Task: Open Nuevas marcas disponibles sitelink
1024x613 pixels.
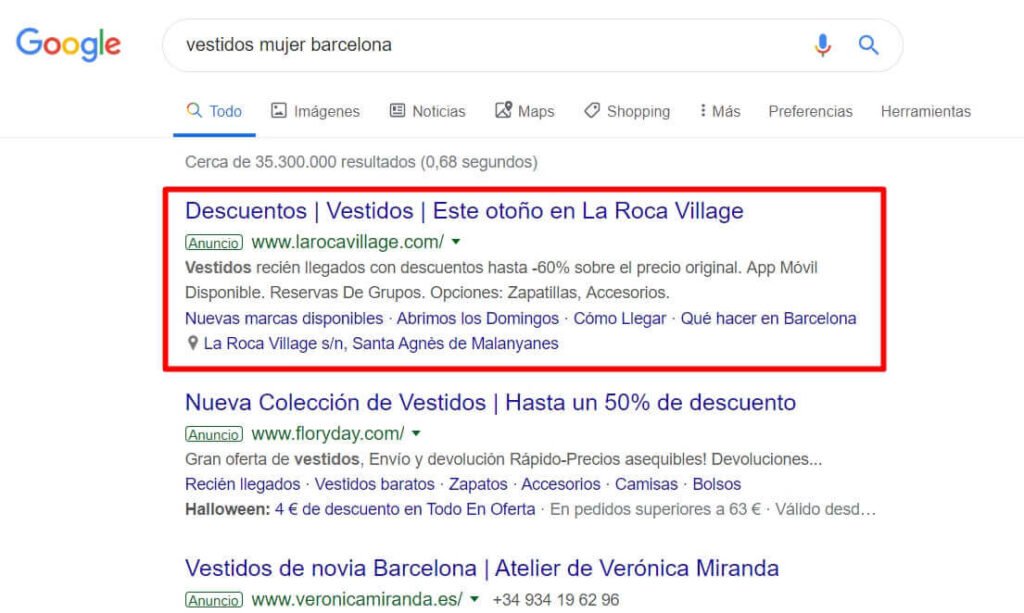Action: (x=284, y=319)
